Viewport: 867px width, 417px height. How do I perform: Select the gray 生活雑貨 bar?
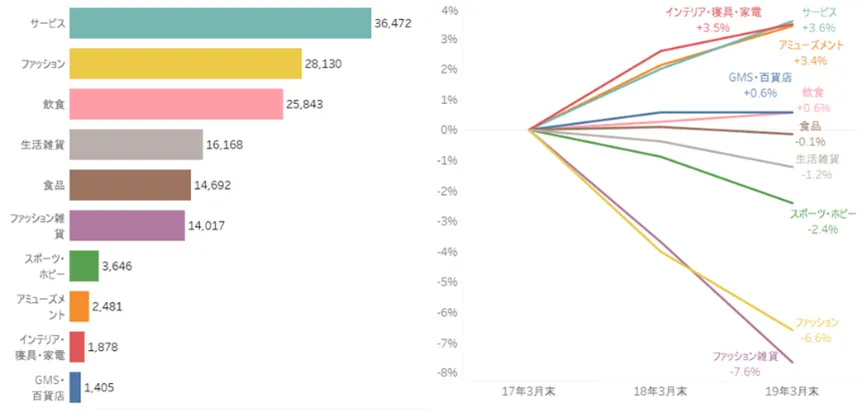click(x=136, y=145)
